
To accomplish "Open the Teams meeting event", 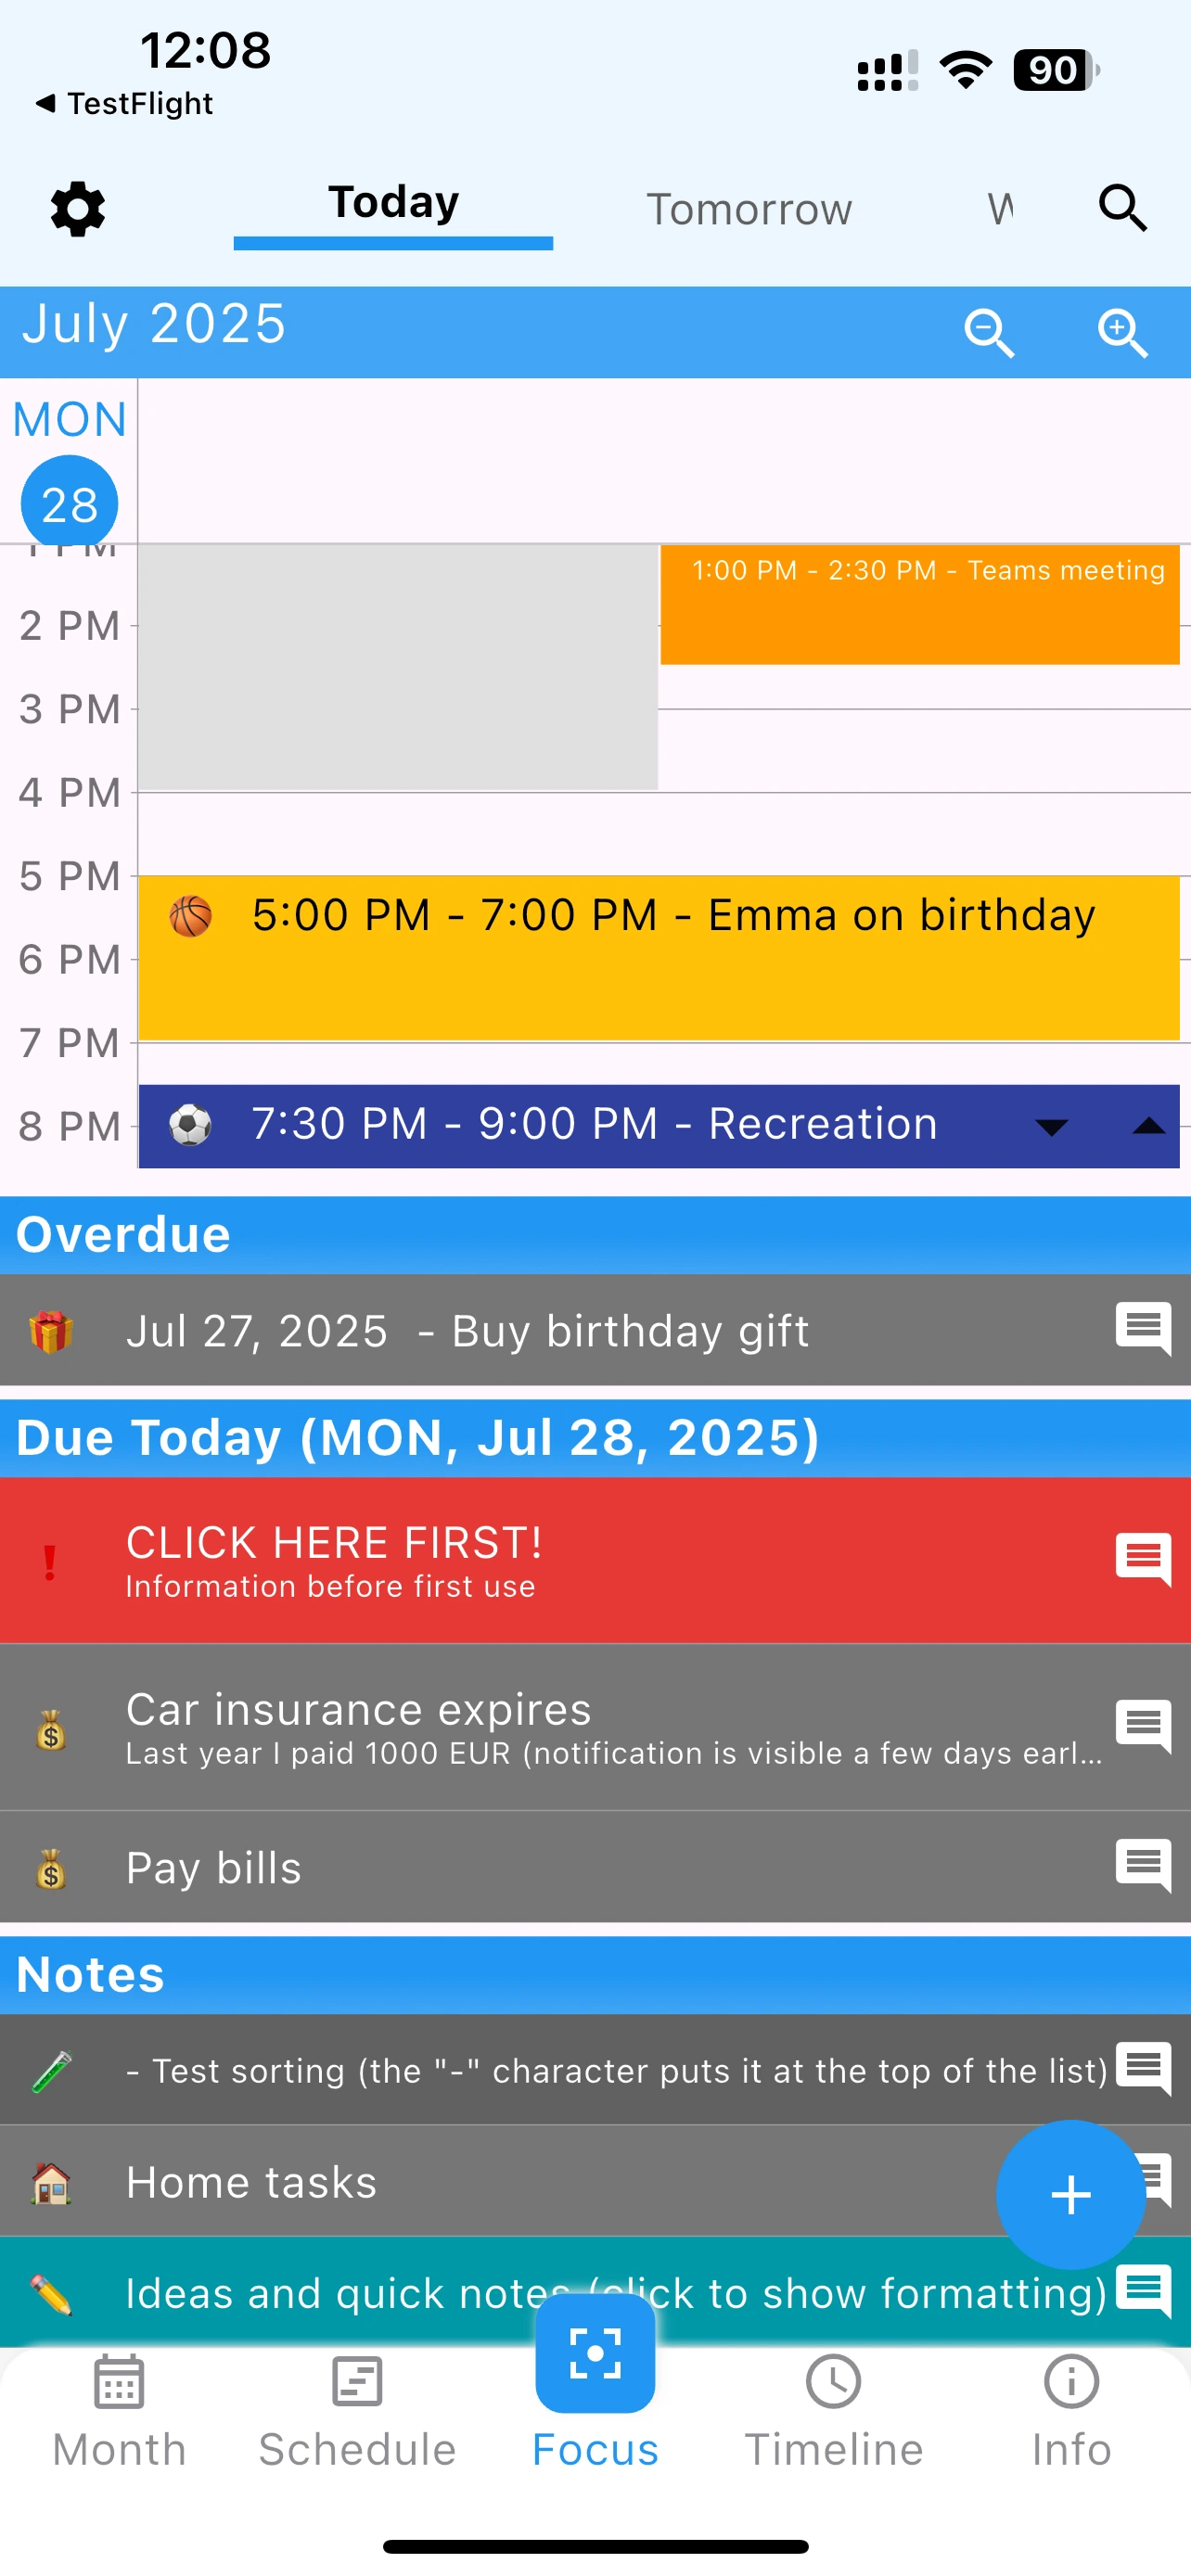I will coord(919,605).
